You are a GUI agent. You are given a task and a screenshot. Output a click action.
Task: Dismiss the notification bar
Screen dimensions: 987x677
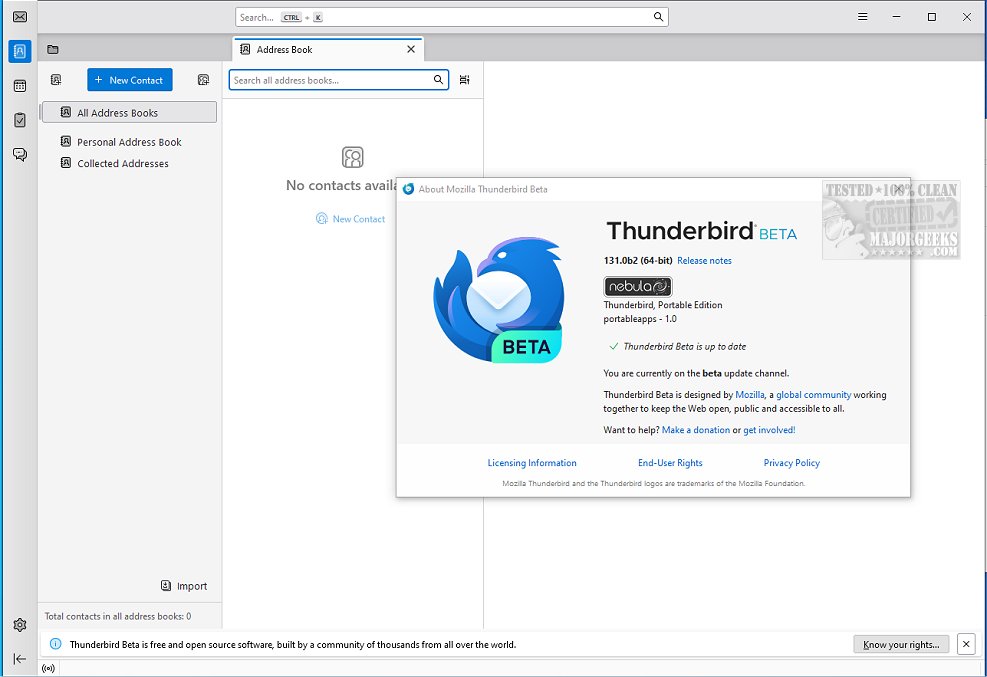point(966,644)
